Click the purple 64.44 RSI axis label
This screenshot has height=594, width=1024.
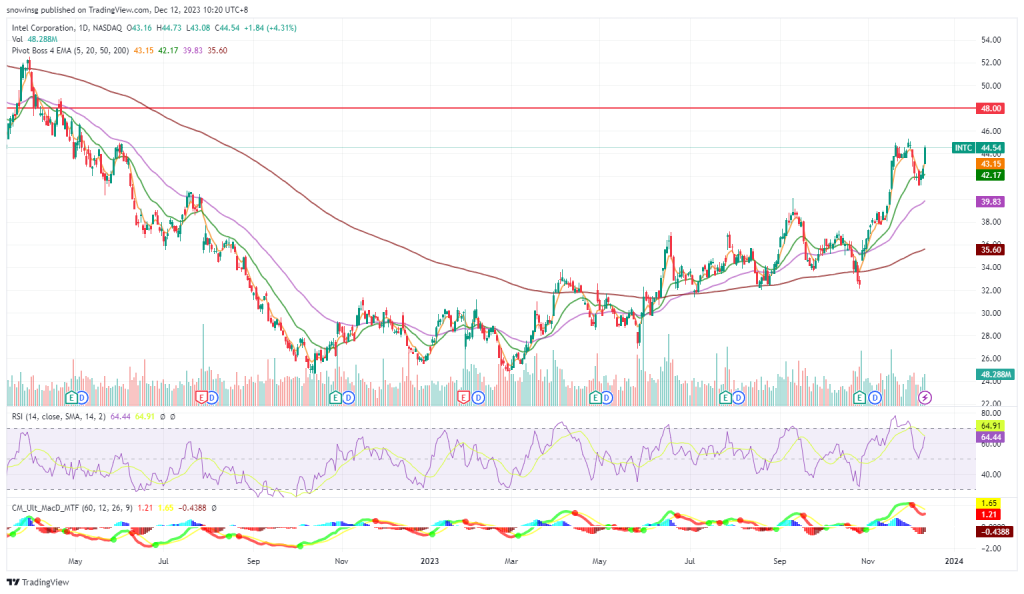click(x=990, y=437)
